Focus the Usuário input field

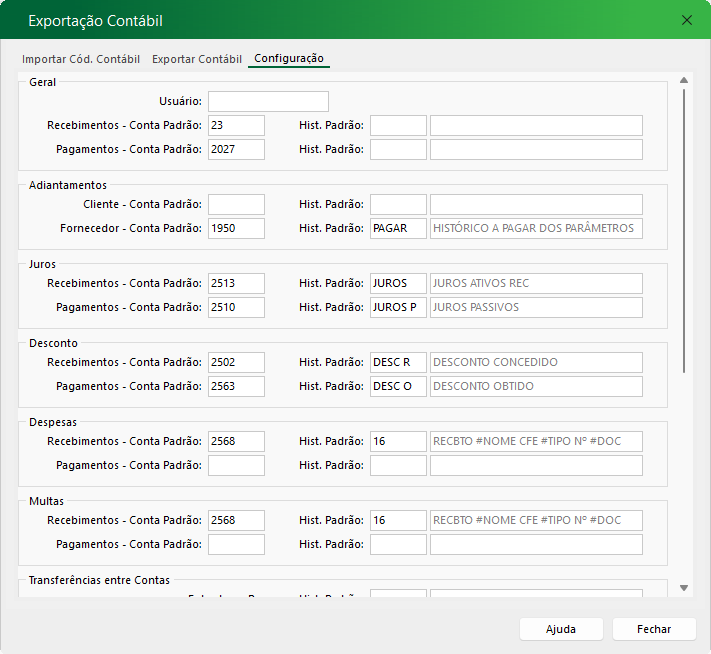tap(268, 101)
